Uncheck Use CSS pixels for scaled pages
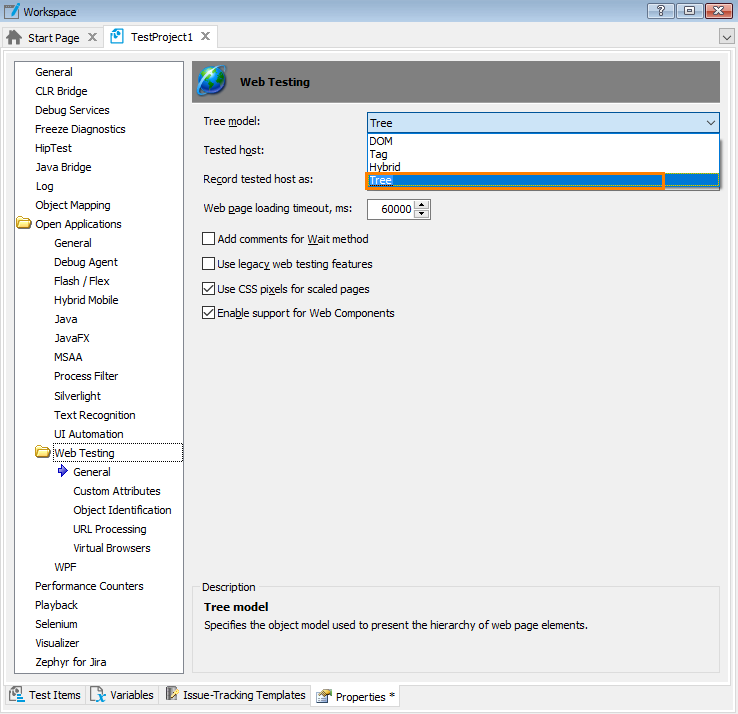Screen dimensions: 738x714 209,289
